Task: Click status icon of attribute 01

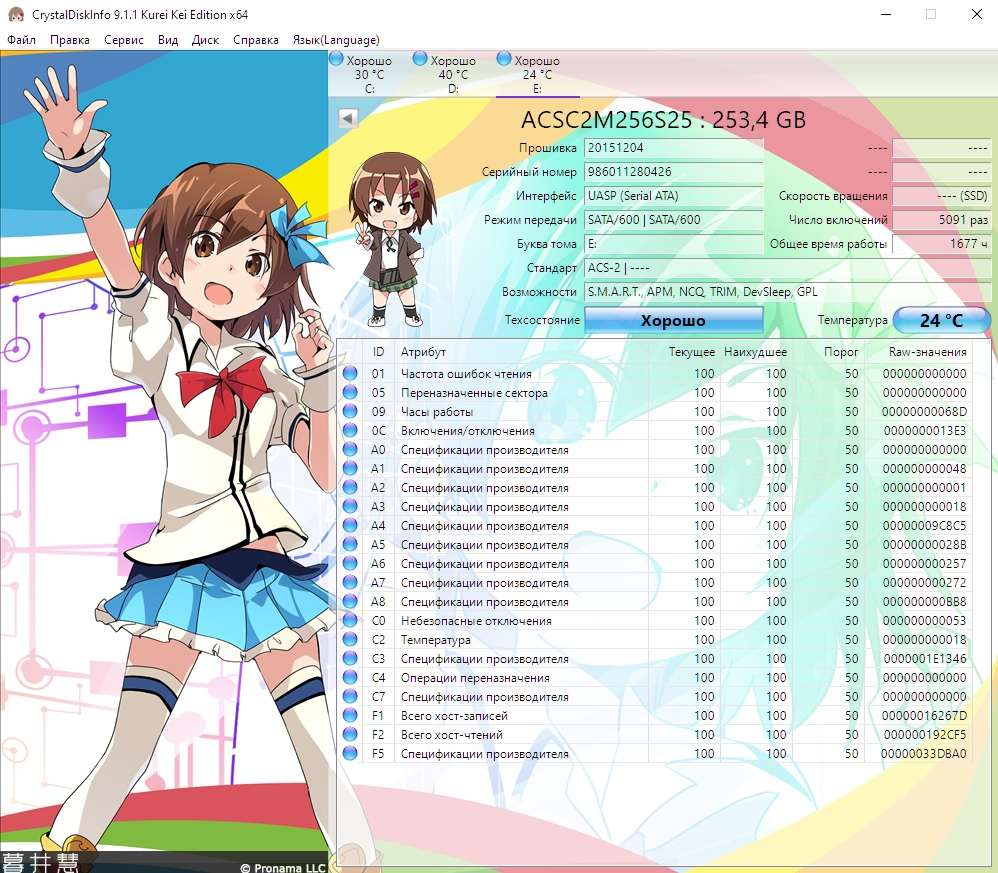Action: tap(350, 374)
